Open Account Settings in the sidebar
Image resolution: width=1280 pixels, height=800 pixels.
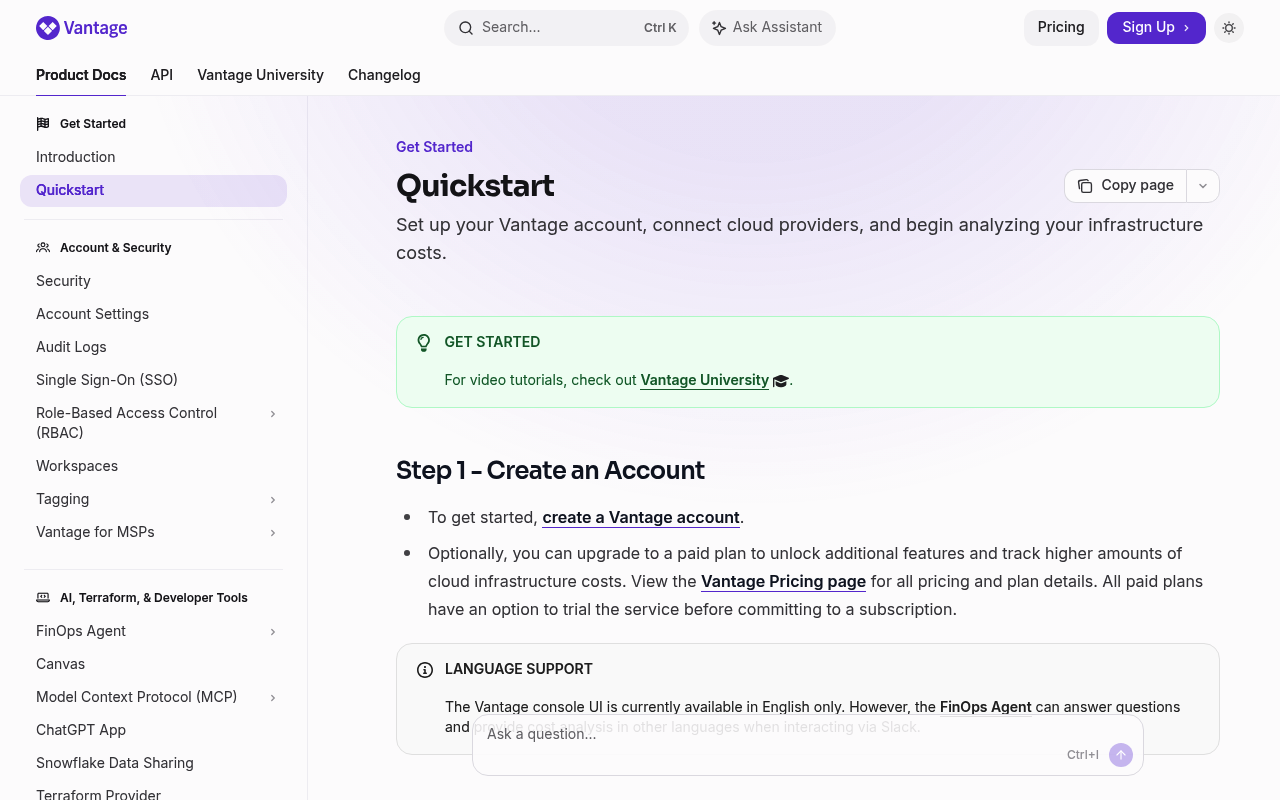coord(153,314)
